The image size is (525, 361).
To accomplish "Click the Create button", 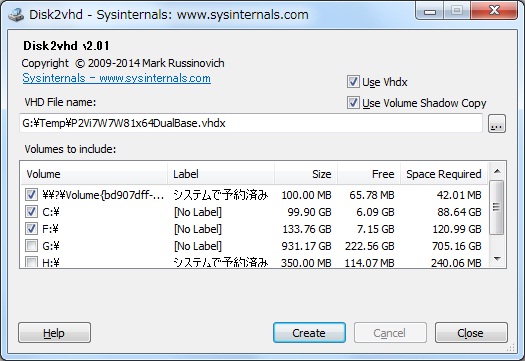I will click(x=309, y=333).
